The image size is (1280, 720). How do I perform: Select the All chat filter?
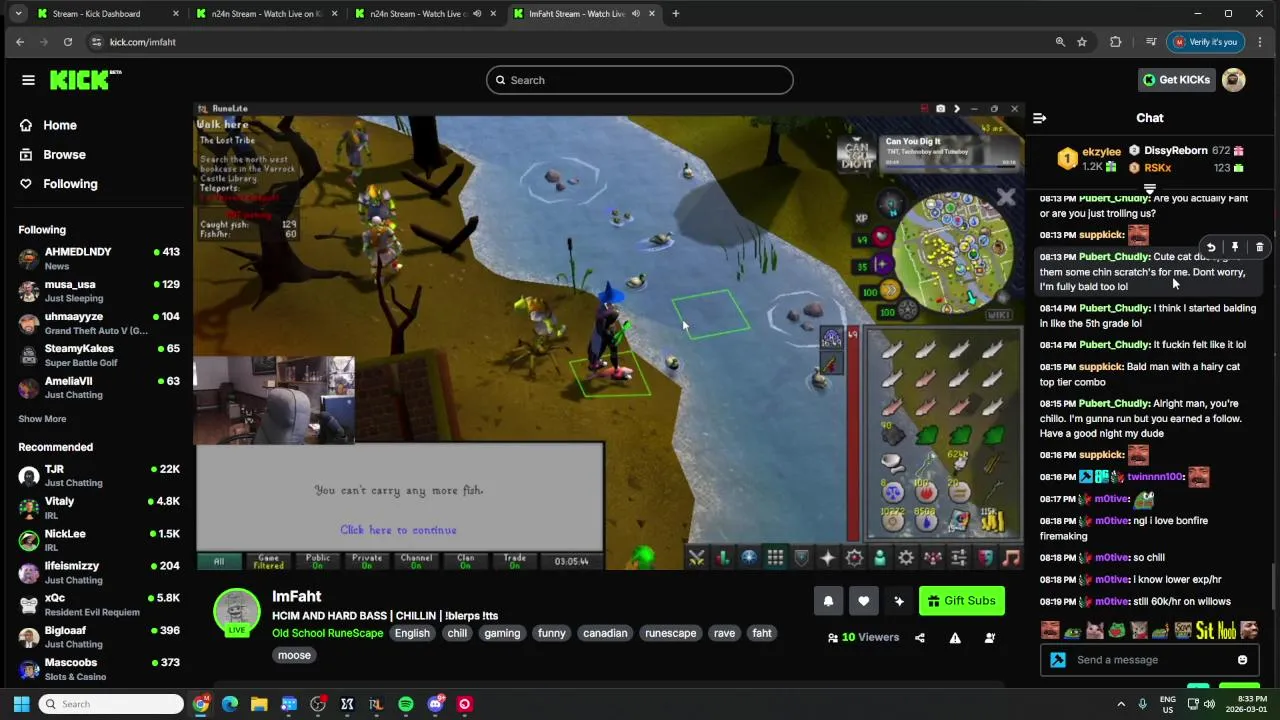pyautogui.click(x=219, y=561)
